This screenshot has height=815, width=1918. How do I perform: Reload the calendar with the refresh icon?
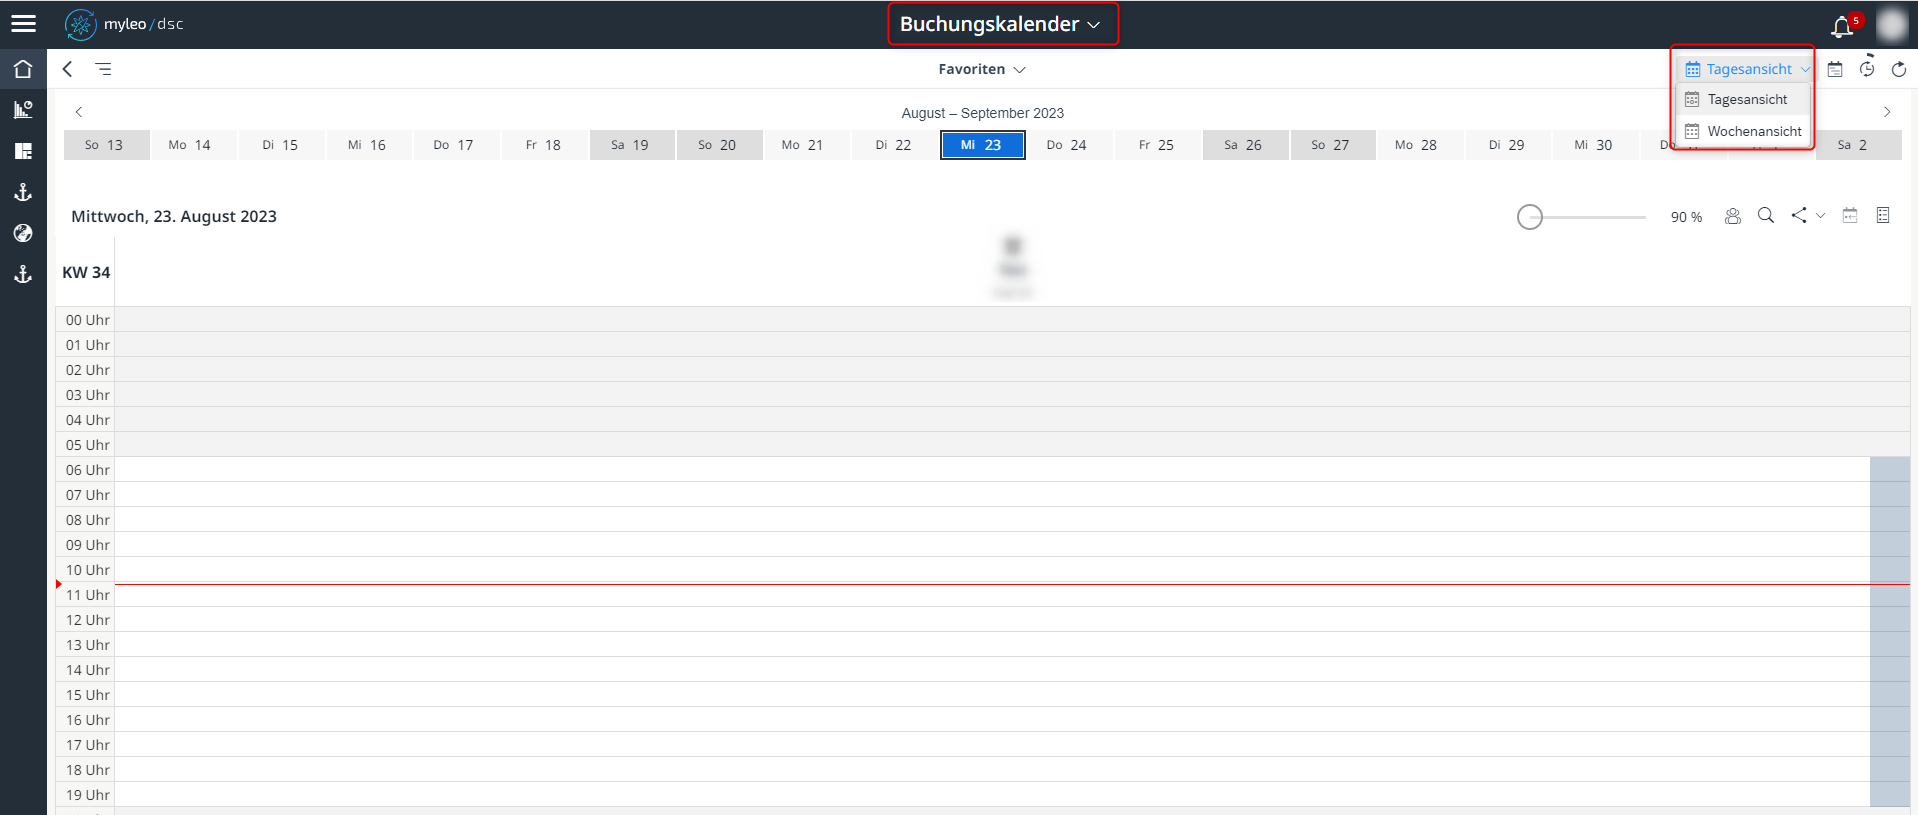pos(1899,69)
